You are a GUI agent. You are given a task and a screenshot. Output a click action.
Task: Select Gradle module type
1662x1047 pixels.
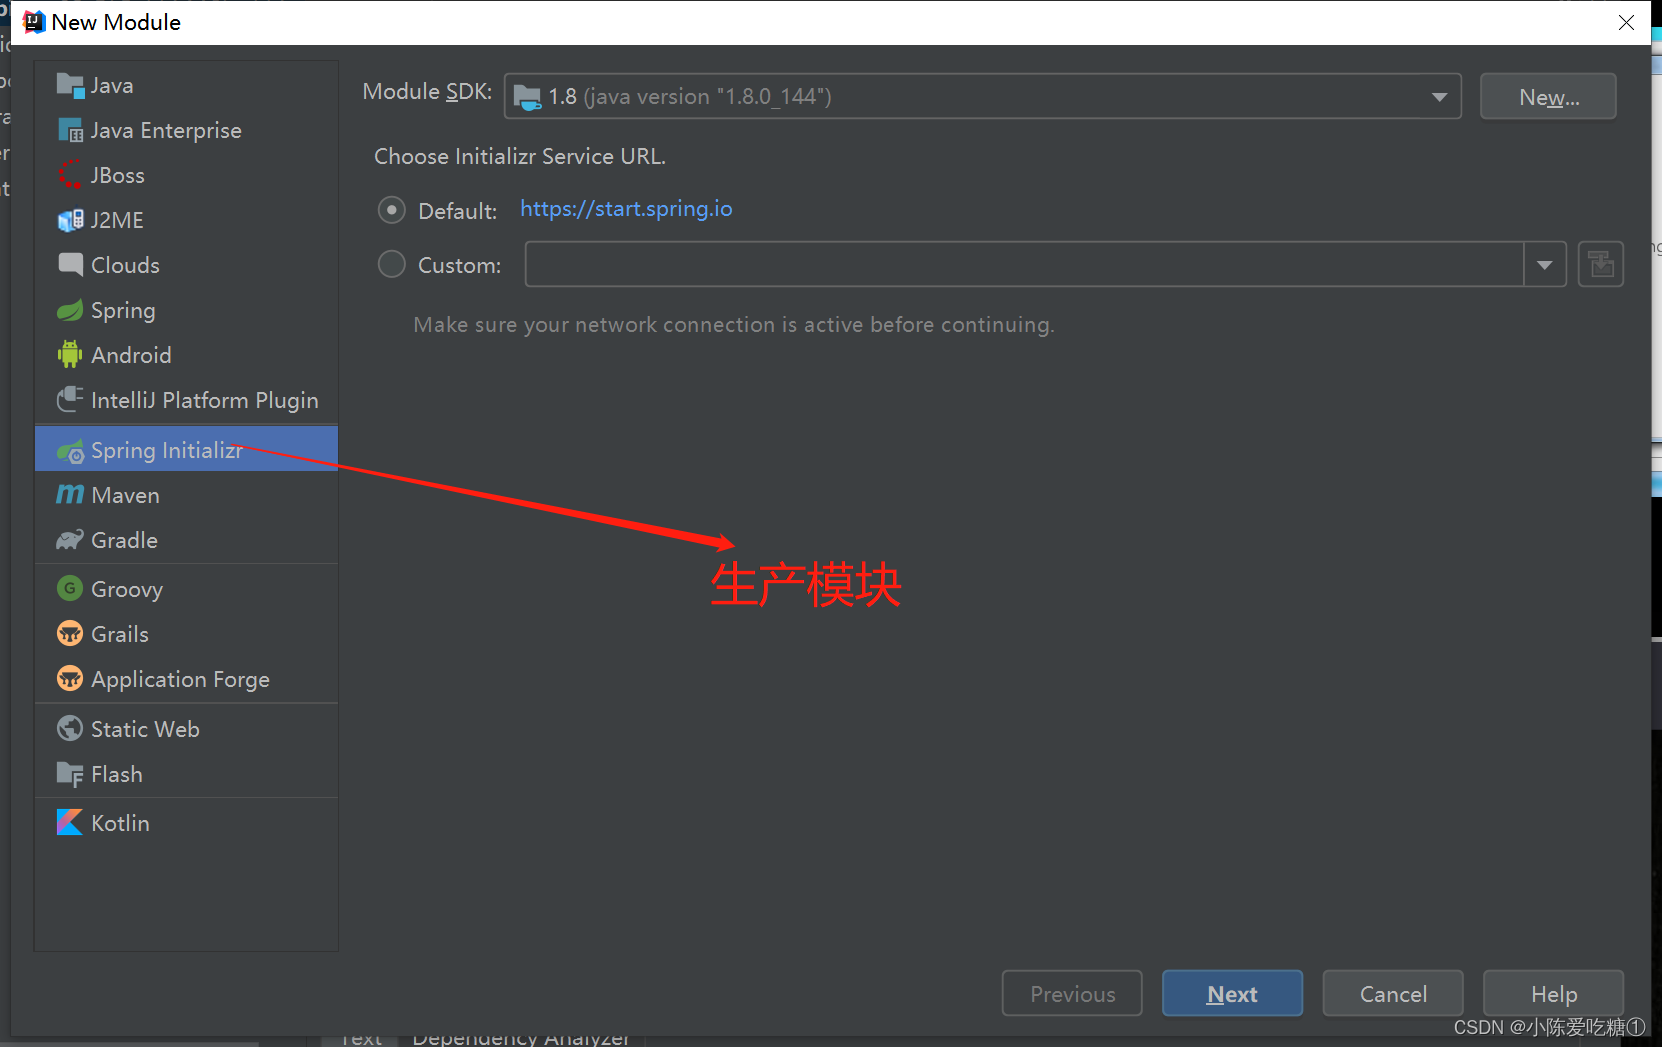186,540
